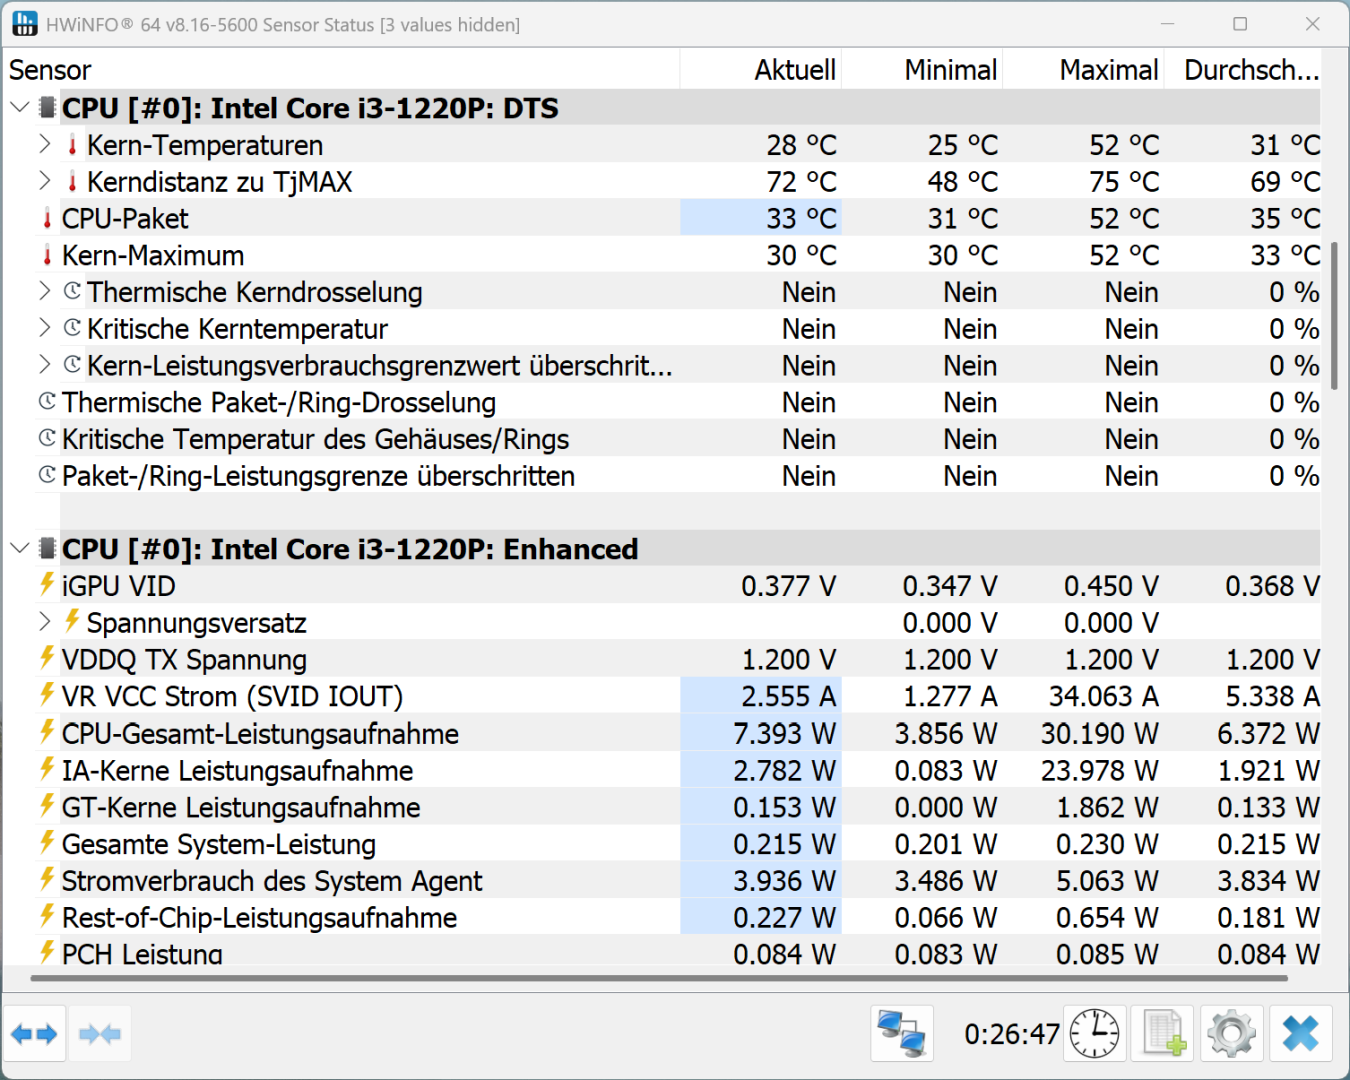Expand Kern-Leistungsverbrauchsgrenzwert überschritten row

[45, 365]
